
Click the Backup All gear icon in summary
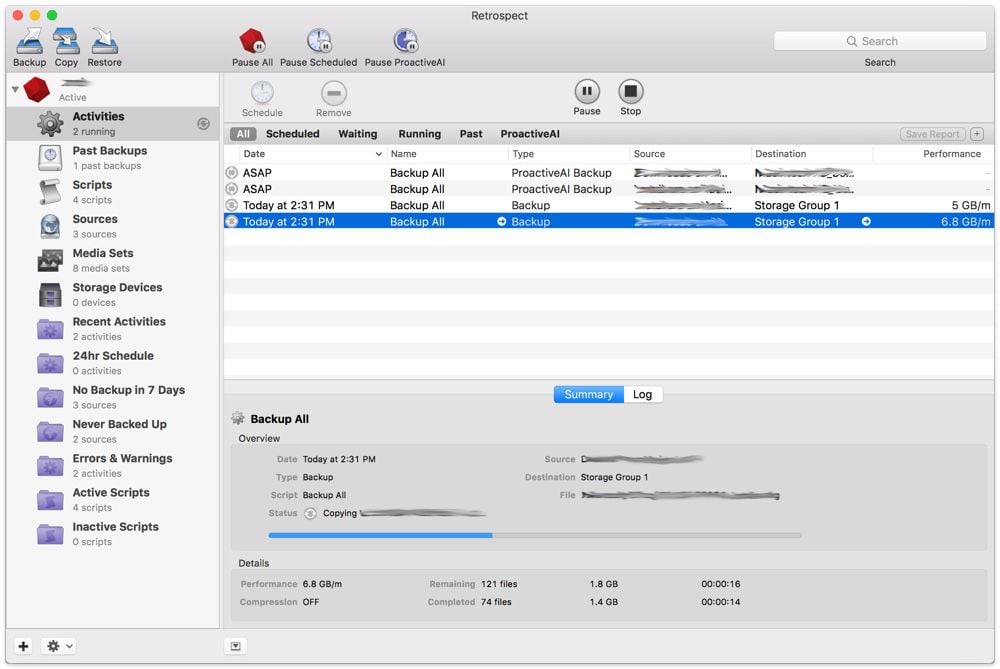click(238, 418)
